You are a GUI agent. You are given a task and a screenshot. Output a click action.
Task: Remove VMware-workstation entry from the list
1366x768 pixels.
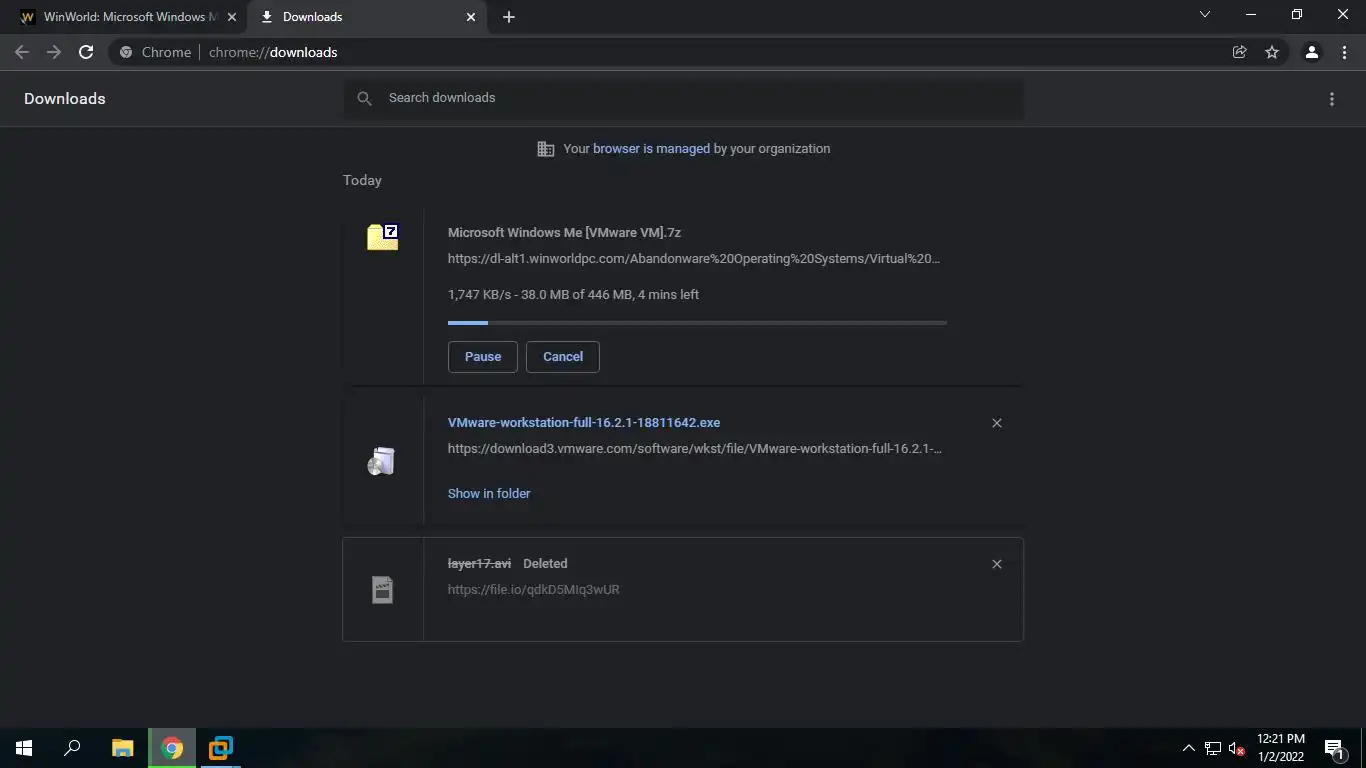click(997, 423)
